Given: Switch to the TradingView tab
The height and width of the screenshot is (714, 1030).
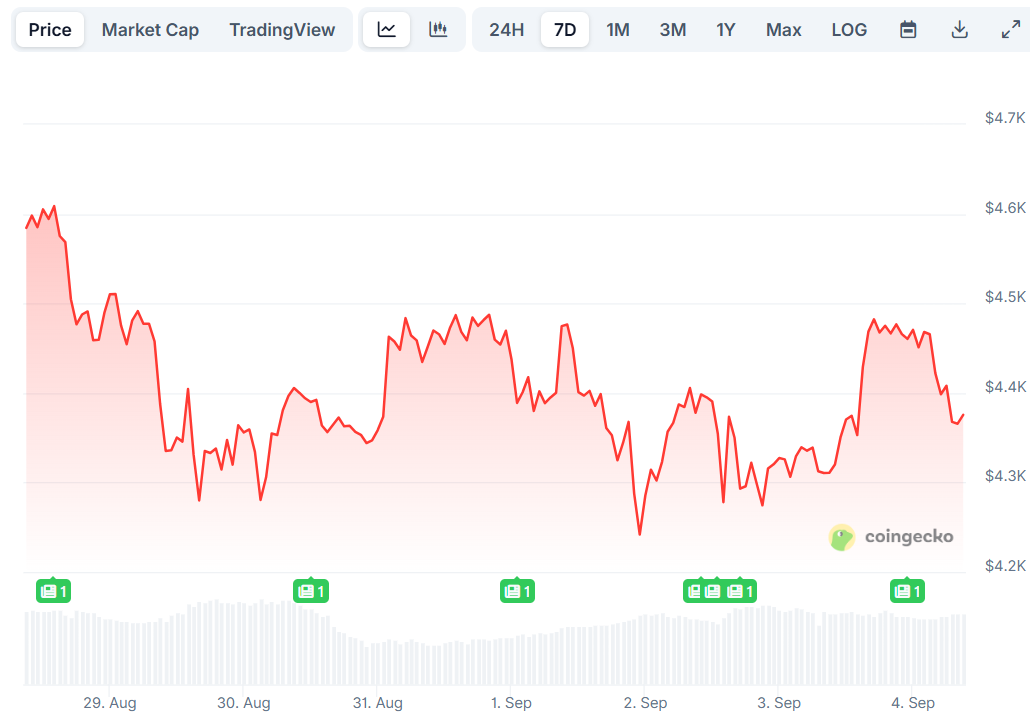Looking at the screenshot, I should [282, 30].
